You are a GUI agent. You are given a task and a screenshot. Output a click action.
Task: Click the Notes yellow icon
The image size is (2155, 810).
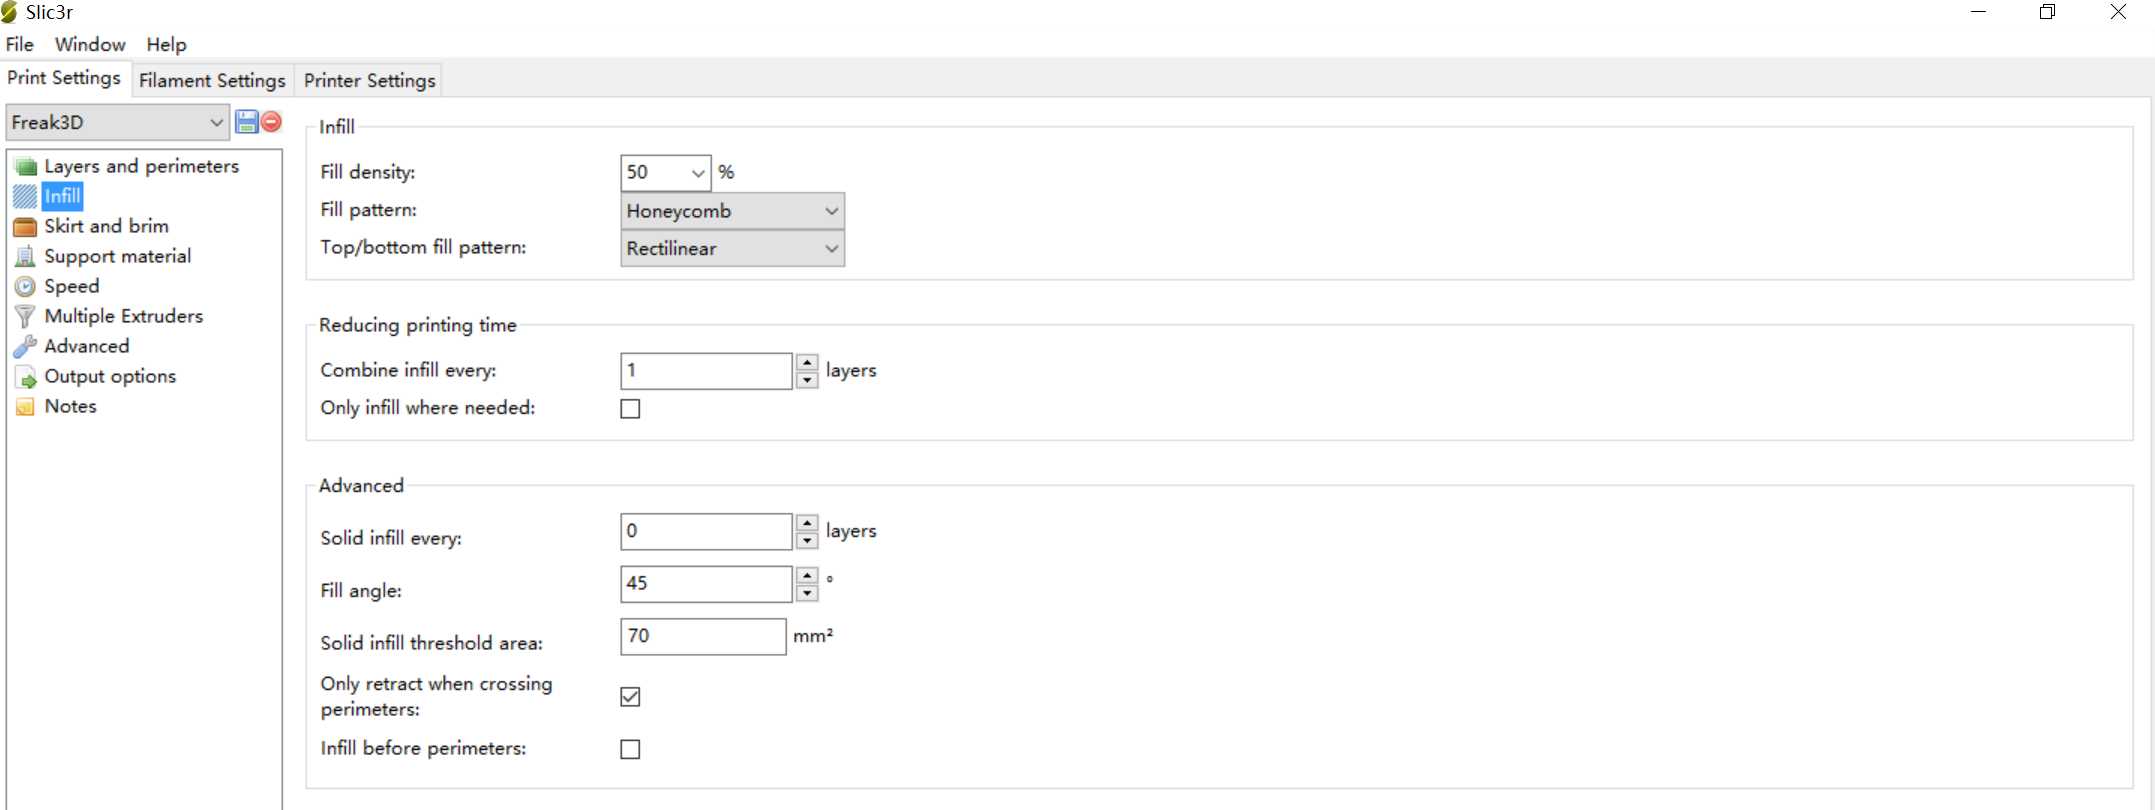tap(26, 407)
